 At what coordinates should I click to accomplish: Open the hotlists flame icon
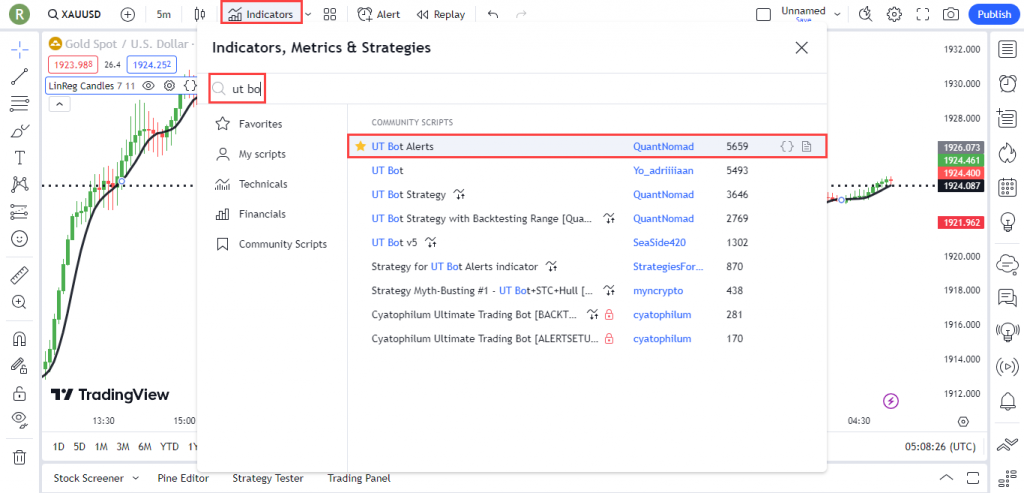point(1008,152)
